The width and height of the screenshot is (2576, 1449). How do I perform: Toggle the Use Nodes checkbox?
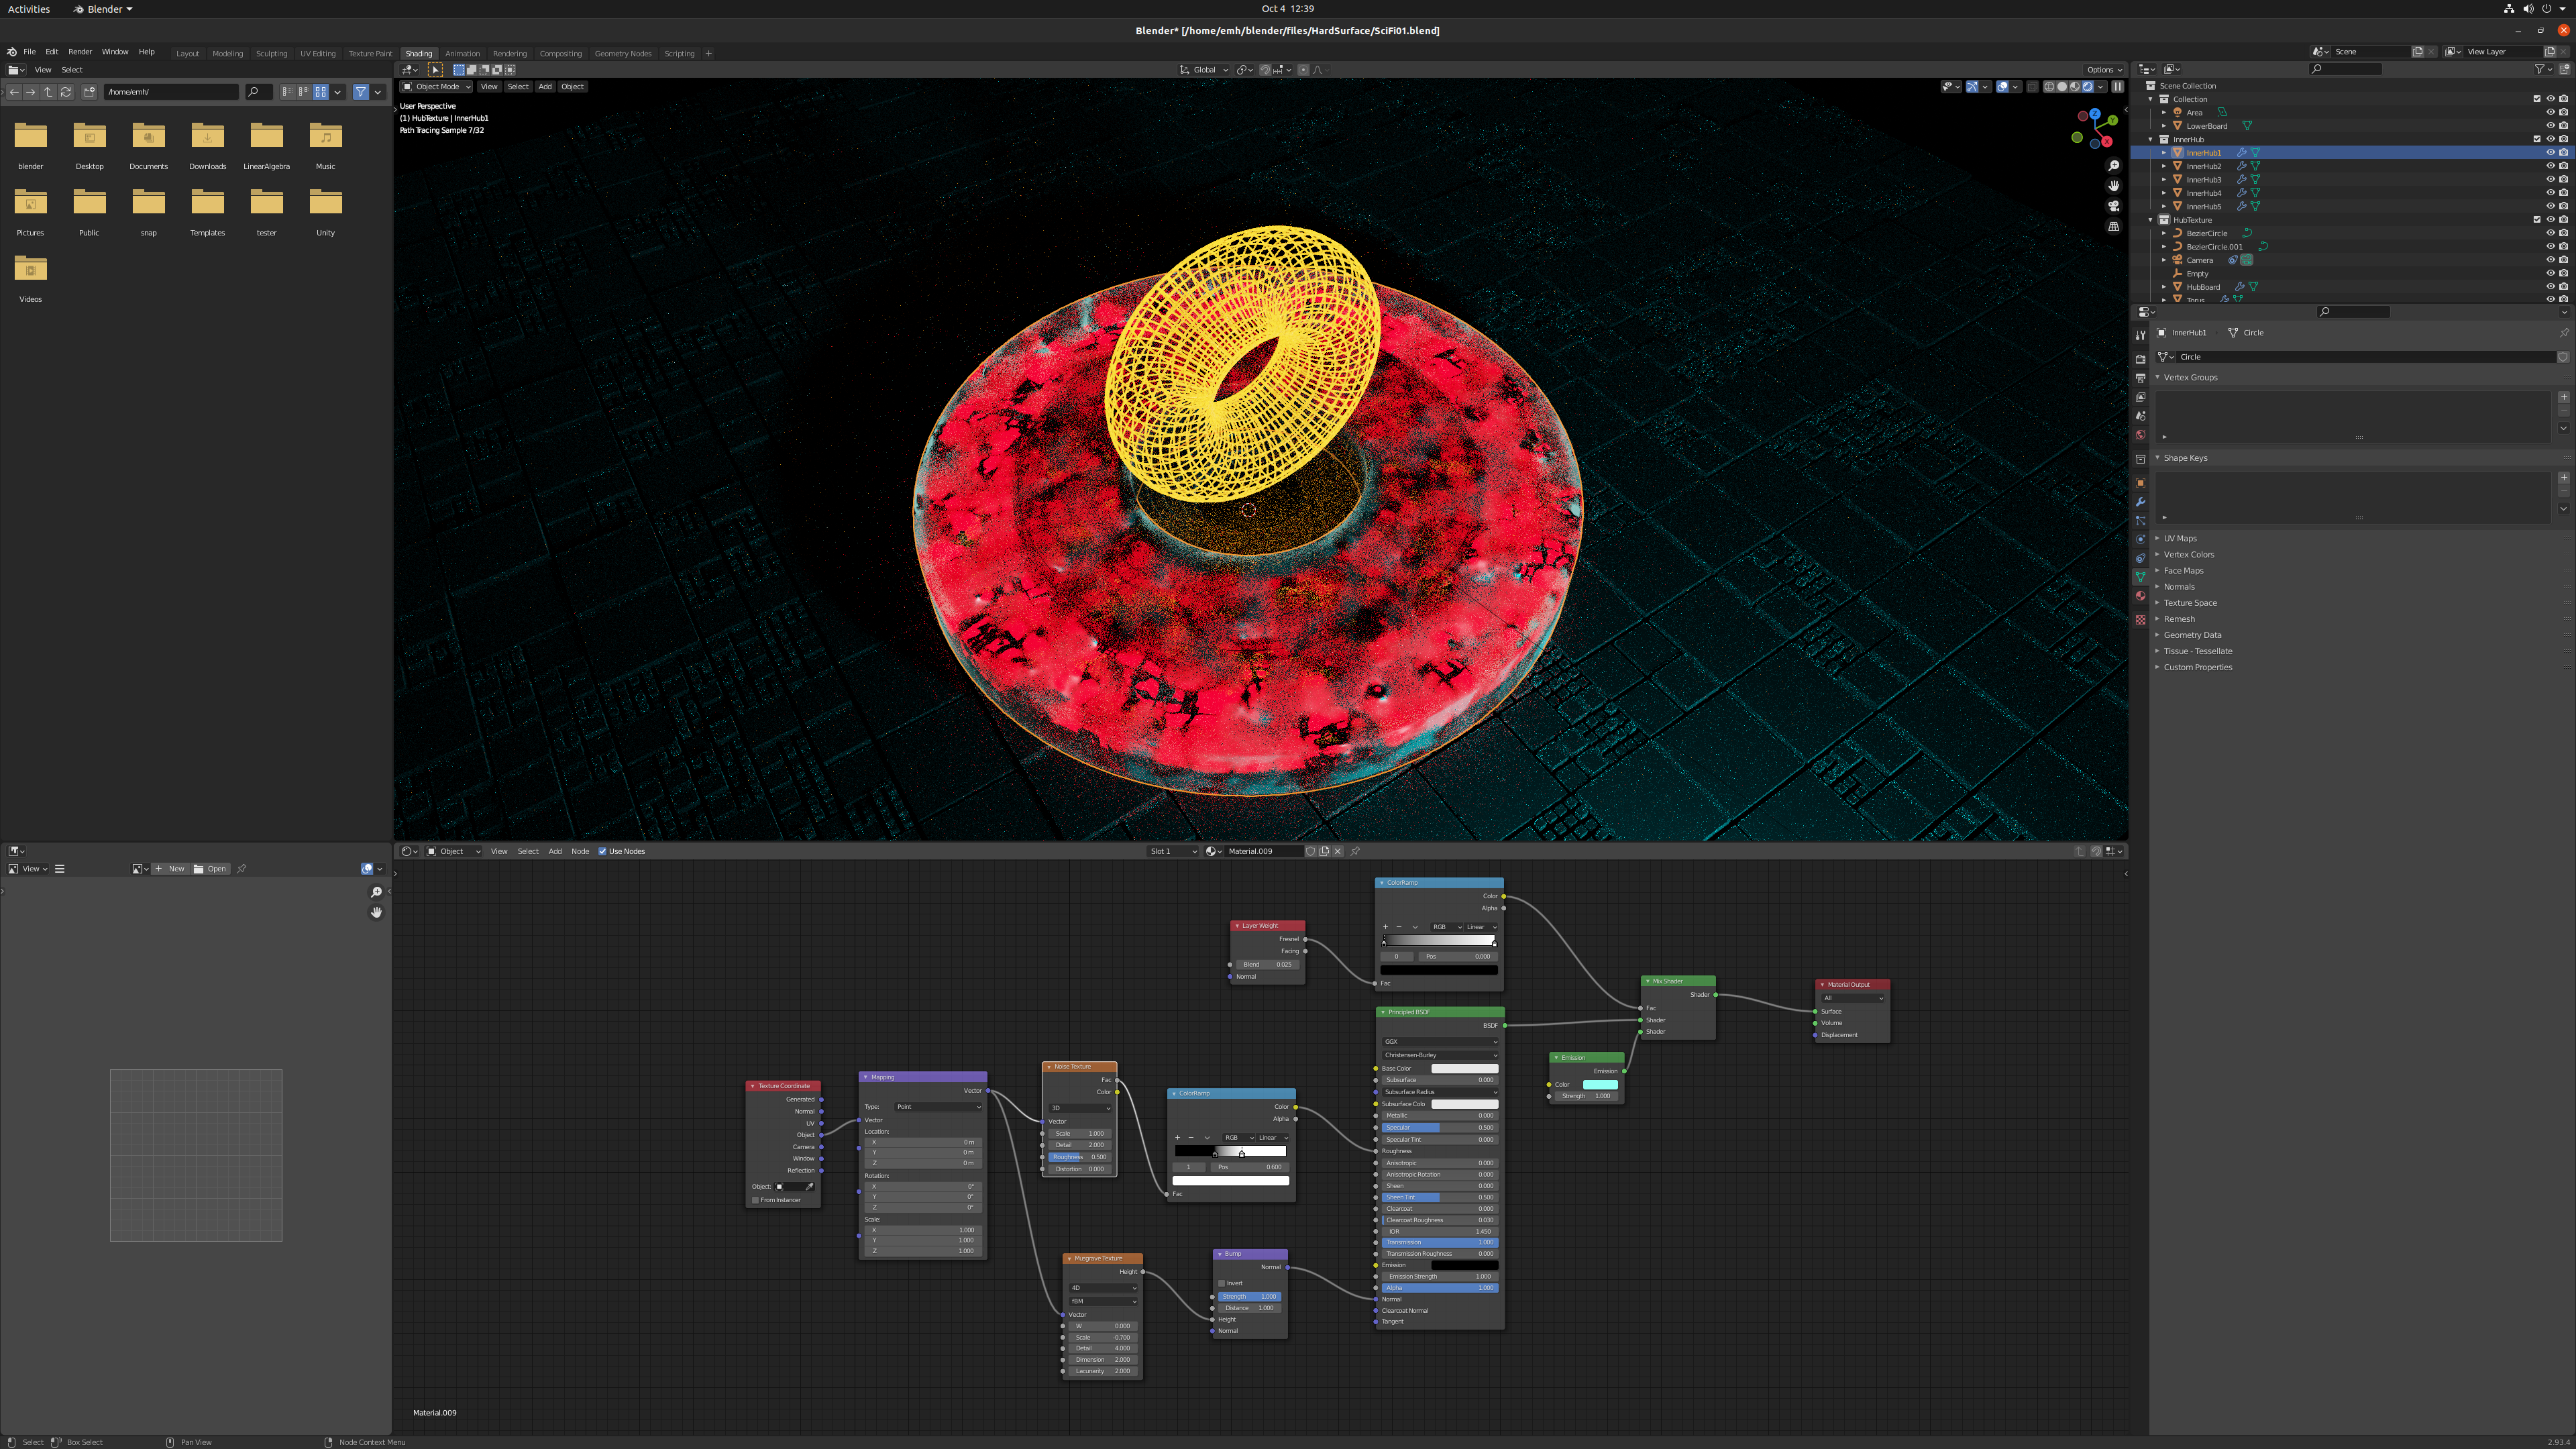pyautogui.click(x=602, y=852)
